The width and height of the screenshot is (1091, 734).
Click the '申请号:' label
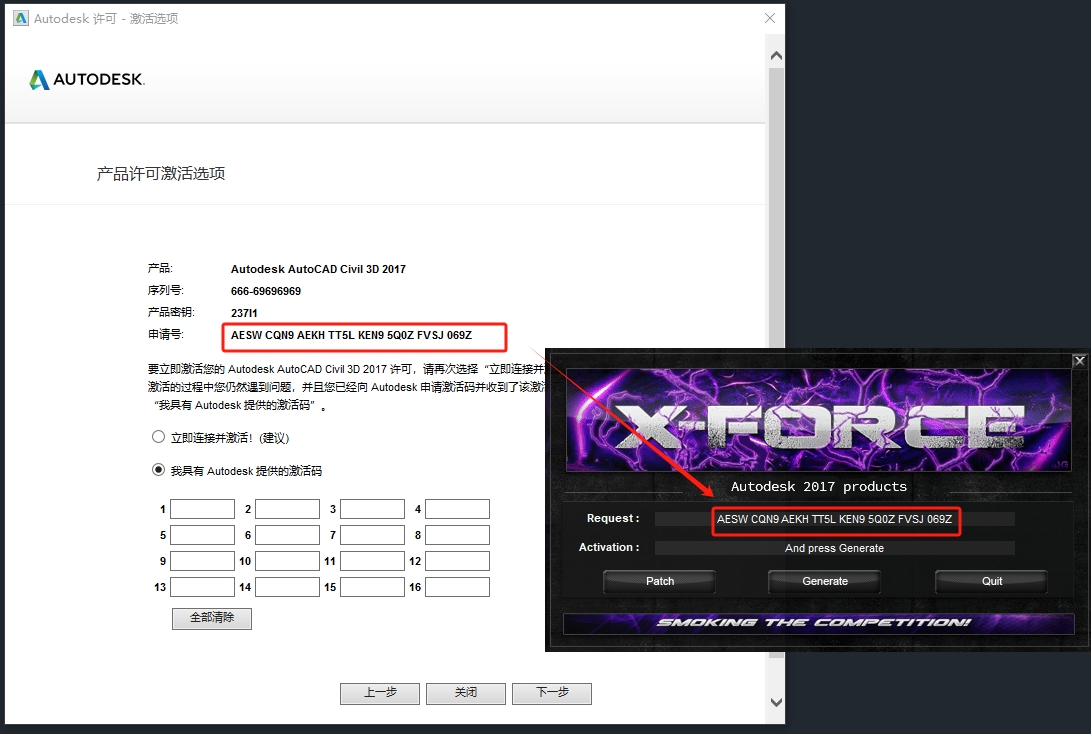click(x=166, y=335)
